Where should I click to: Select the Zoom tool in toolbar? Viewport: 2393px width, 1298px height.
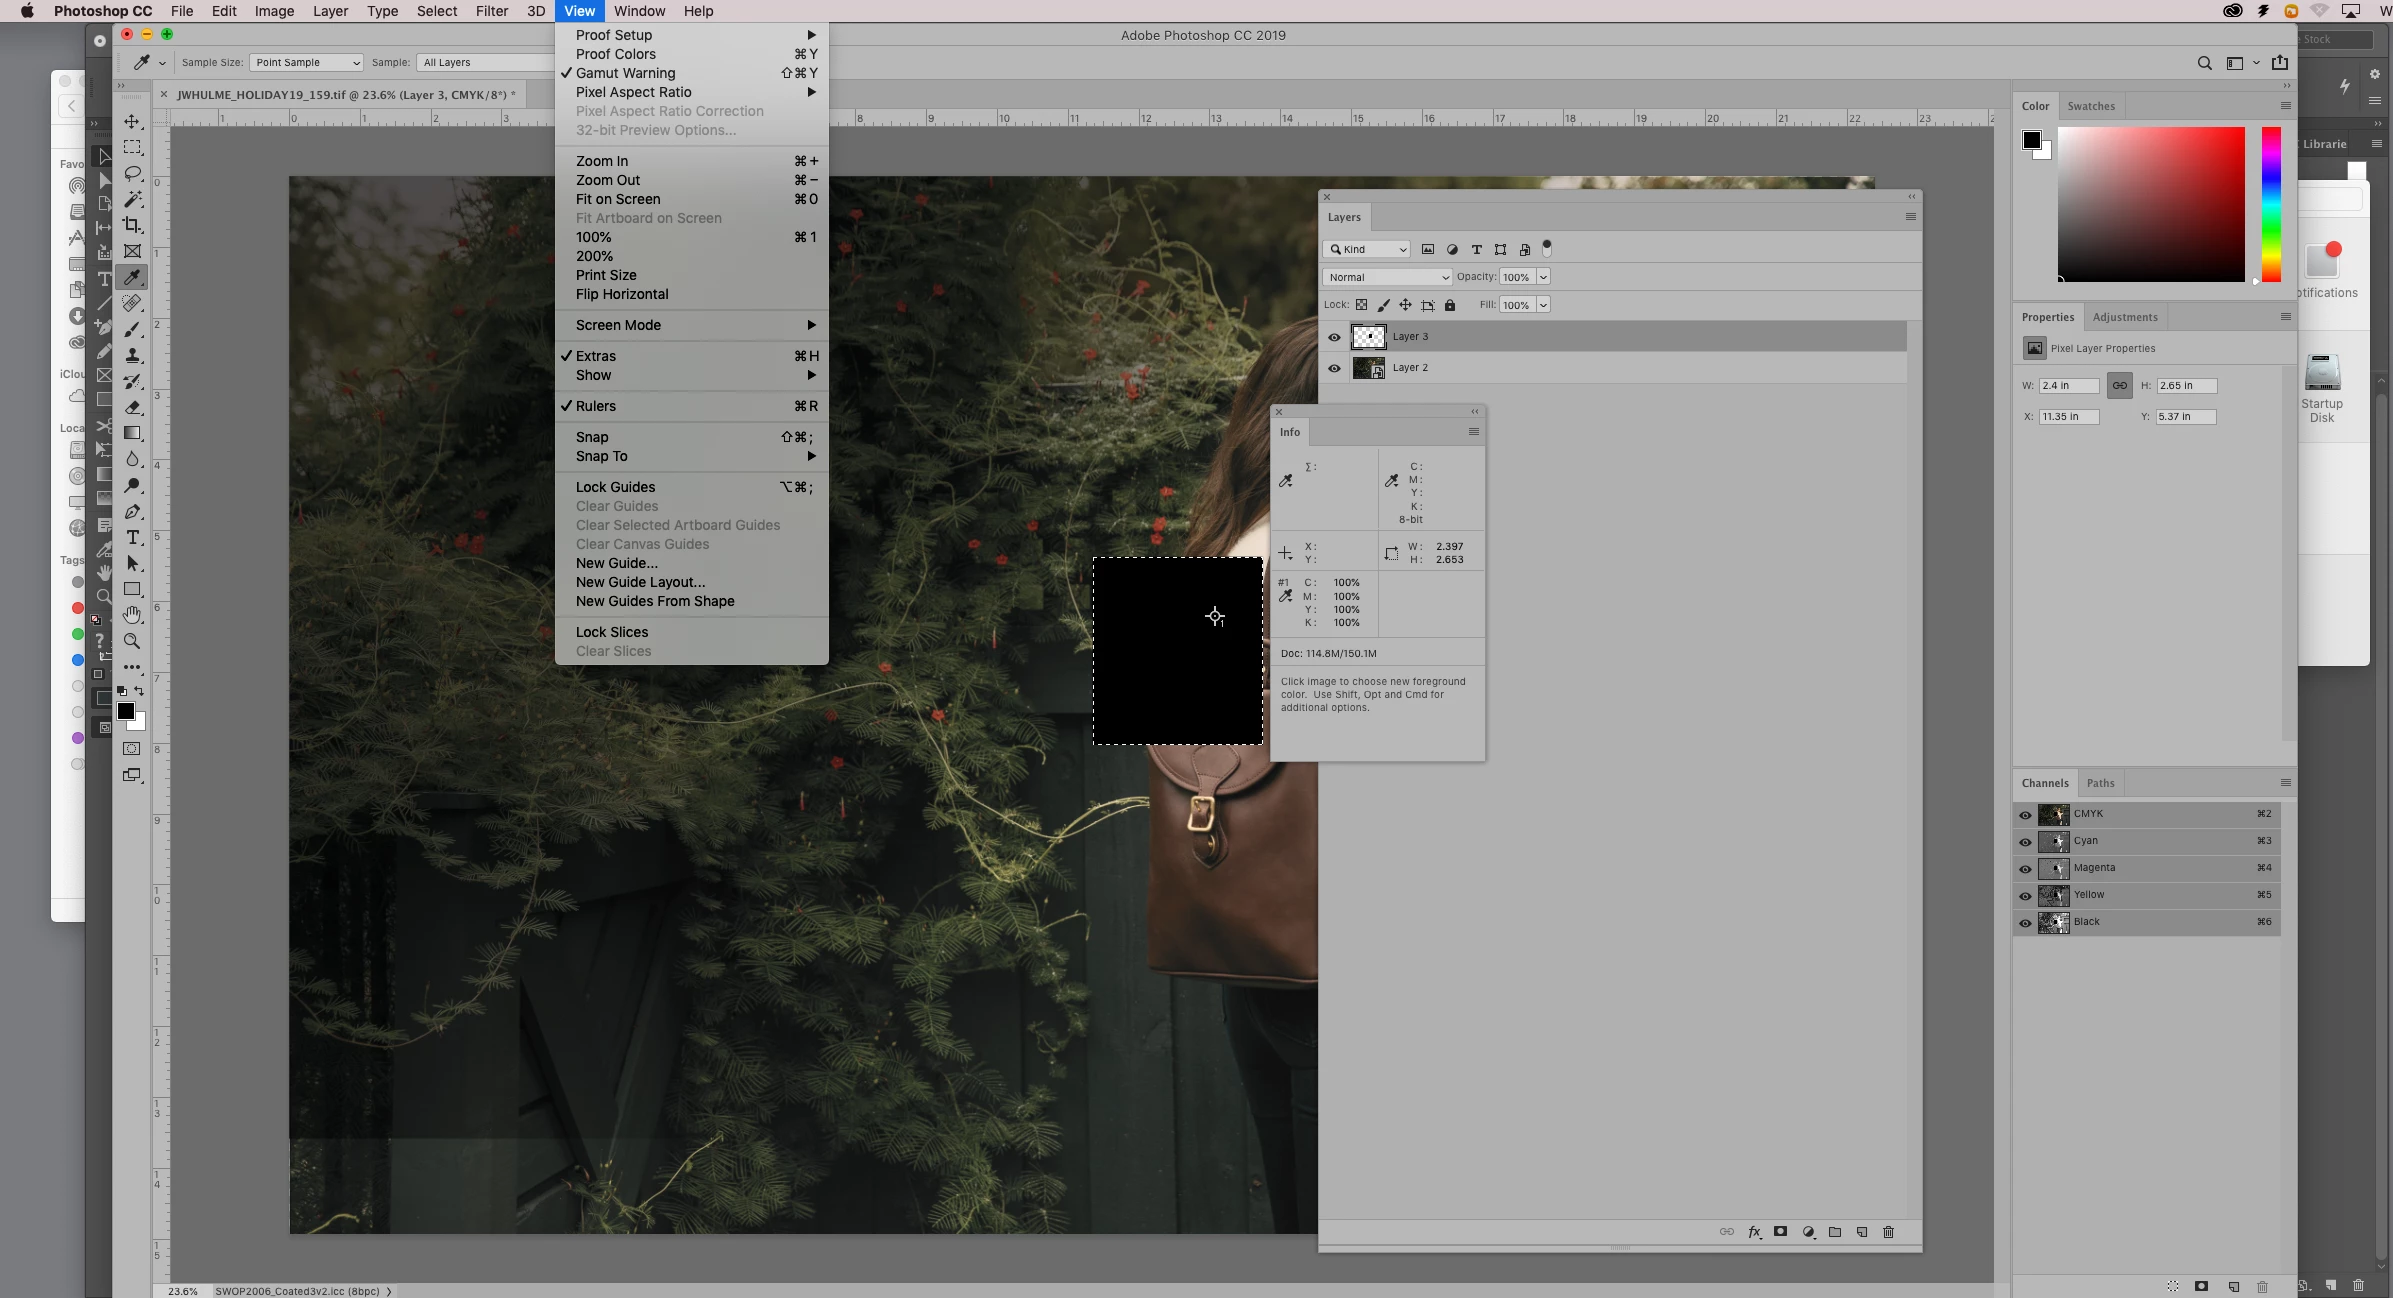point(132,641)
